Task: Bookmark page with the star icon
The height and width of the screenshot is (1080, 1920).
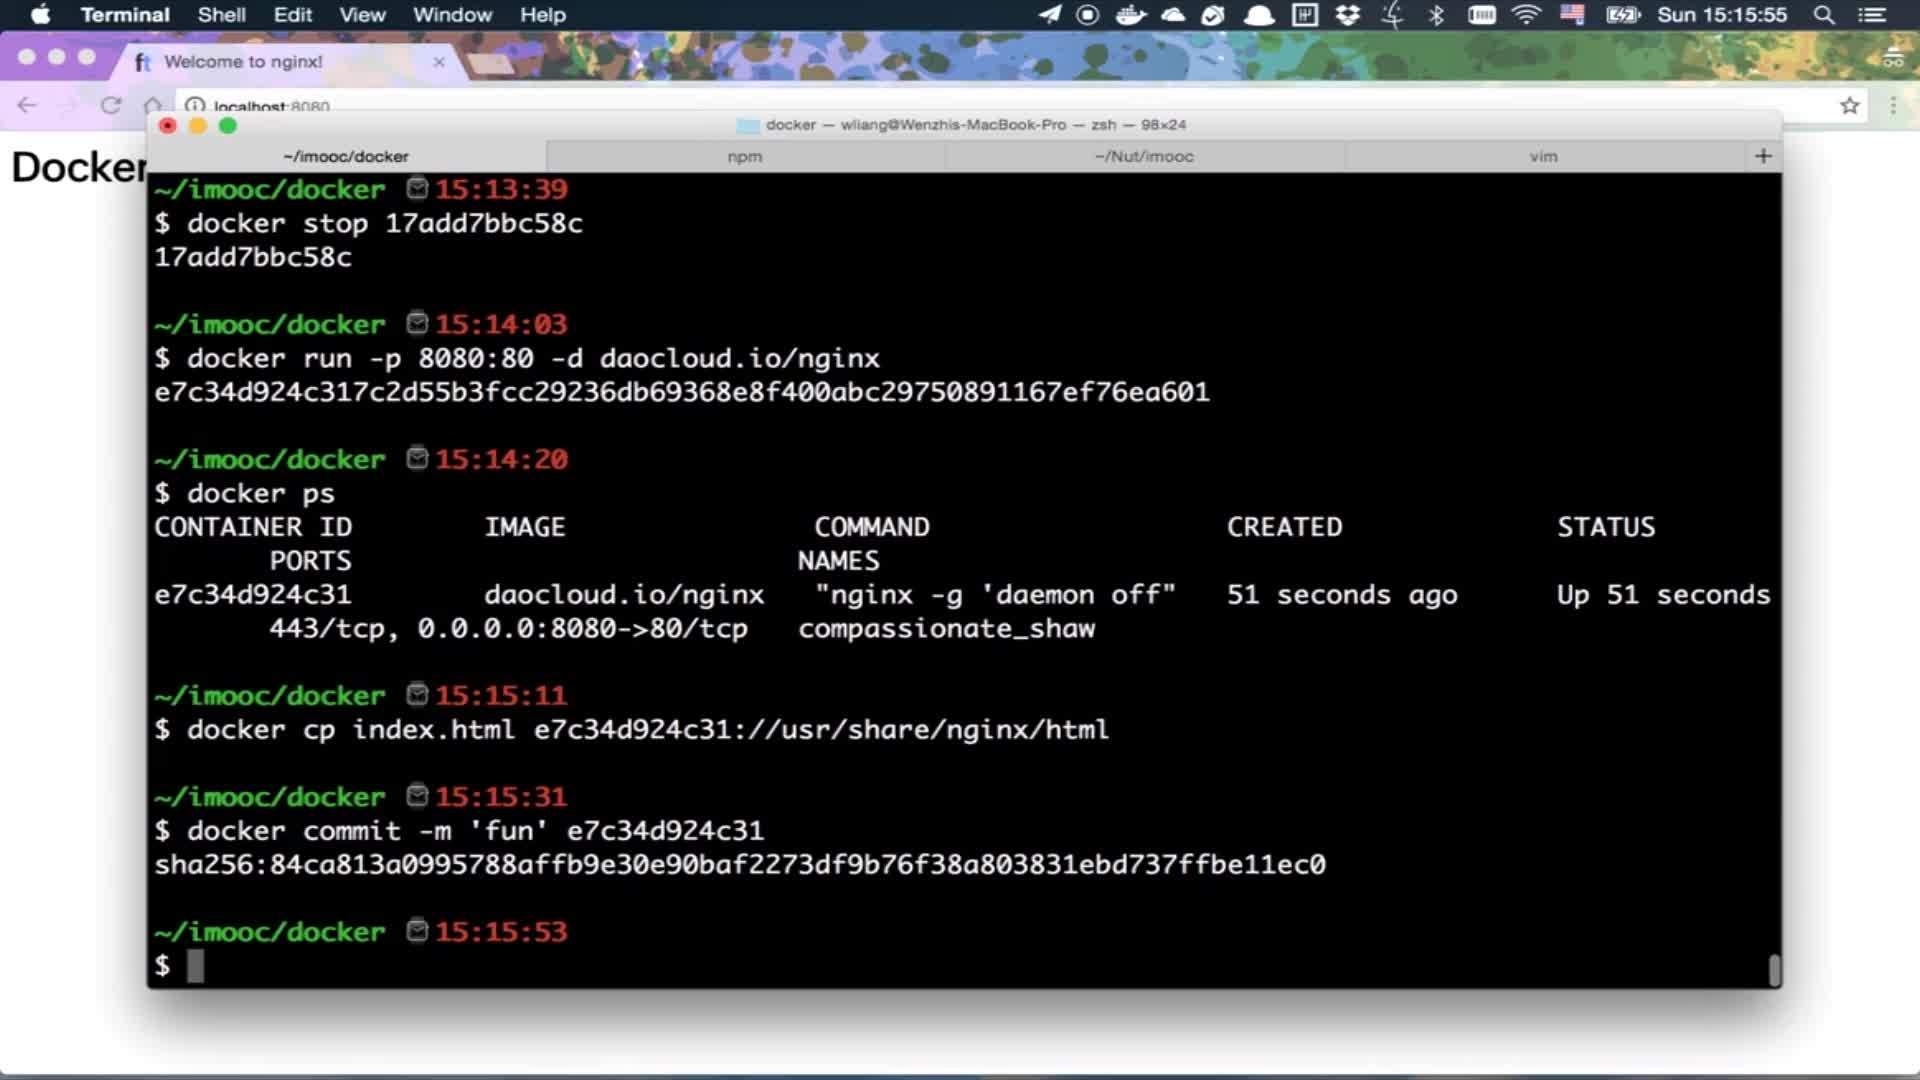Action: 1849,105
